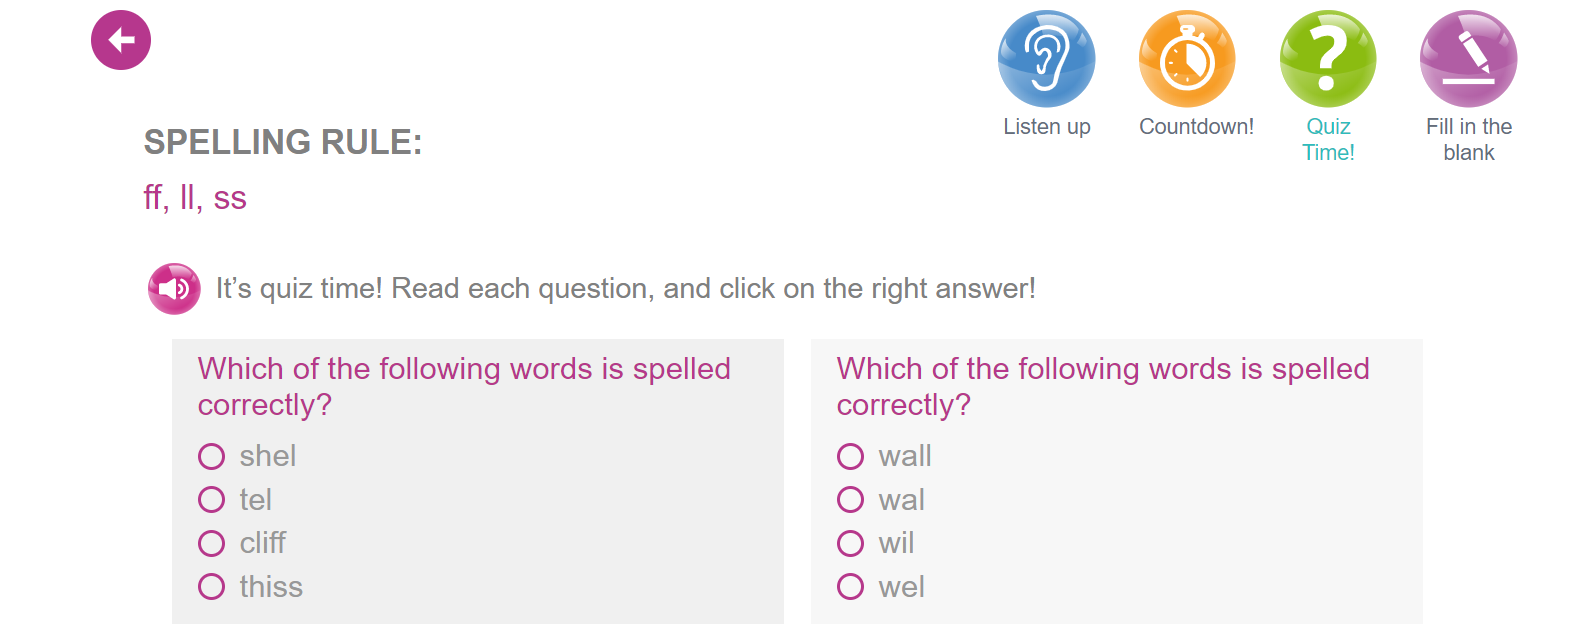This screenshot has height=642, width=1588.
Task: Select the 'cliff' radio button
Action: pyautogui.click(x=212, y=543)
